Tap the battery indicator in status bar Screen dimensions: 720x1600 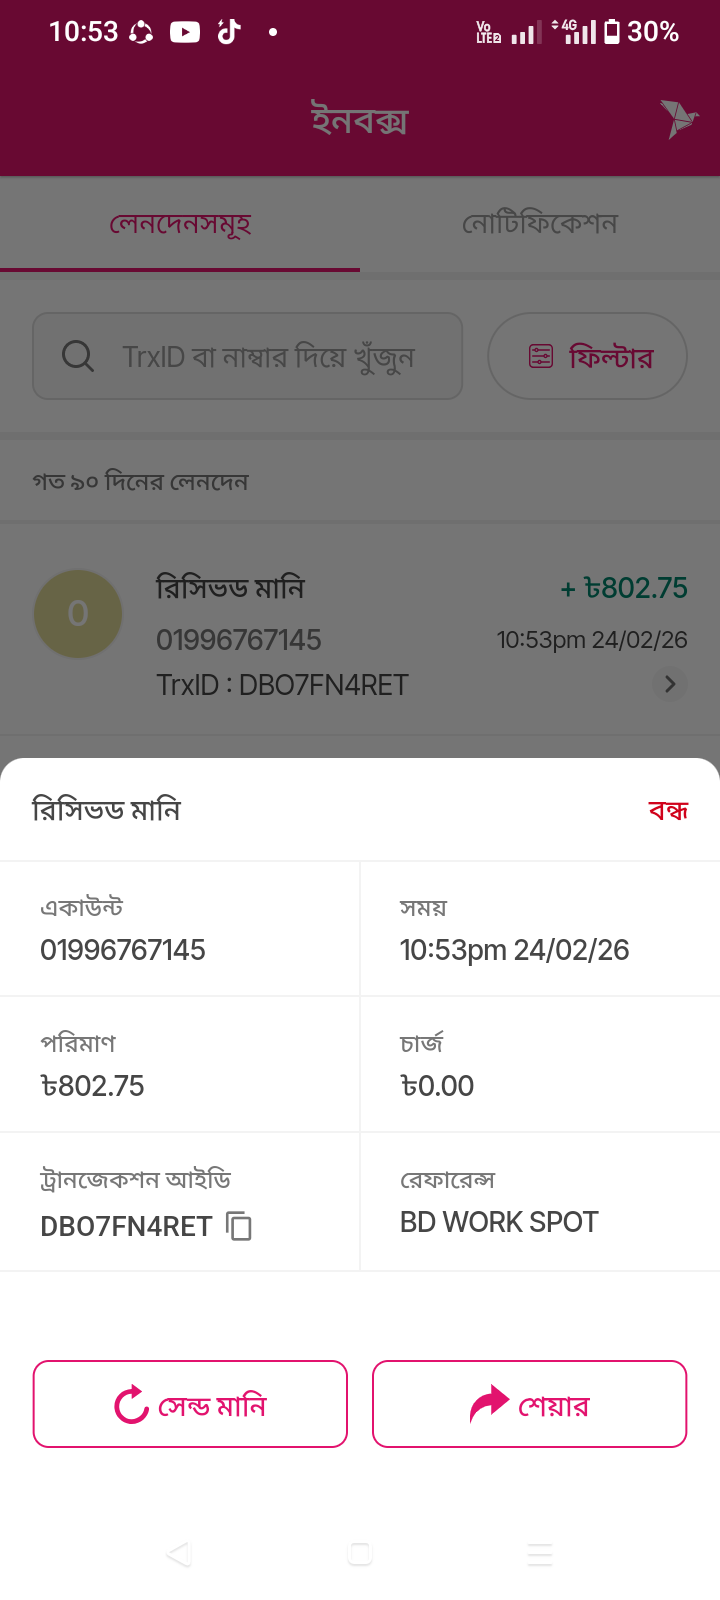point(612,32)
